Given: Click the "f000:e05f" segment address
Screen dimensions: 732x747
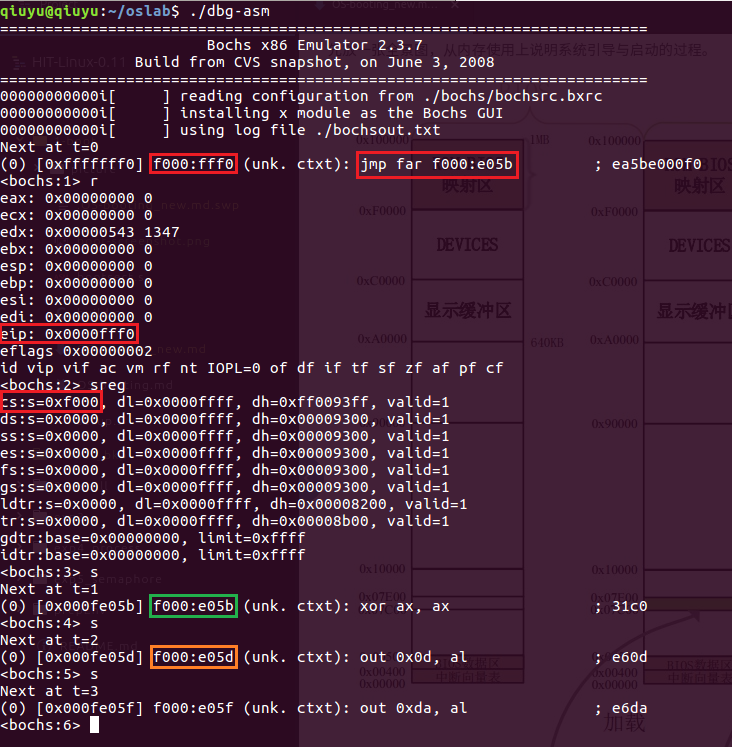Looking at the screenshot, I should point(193,708).
